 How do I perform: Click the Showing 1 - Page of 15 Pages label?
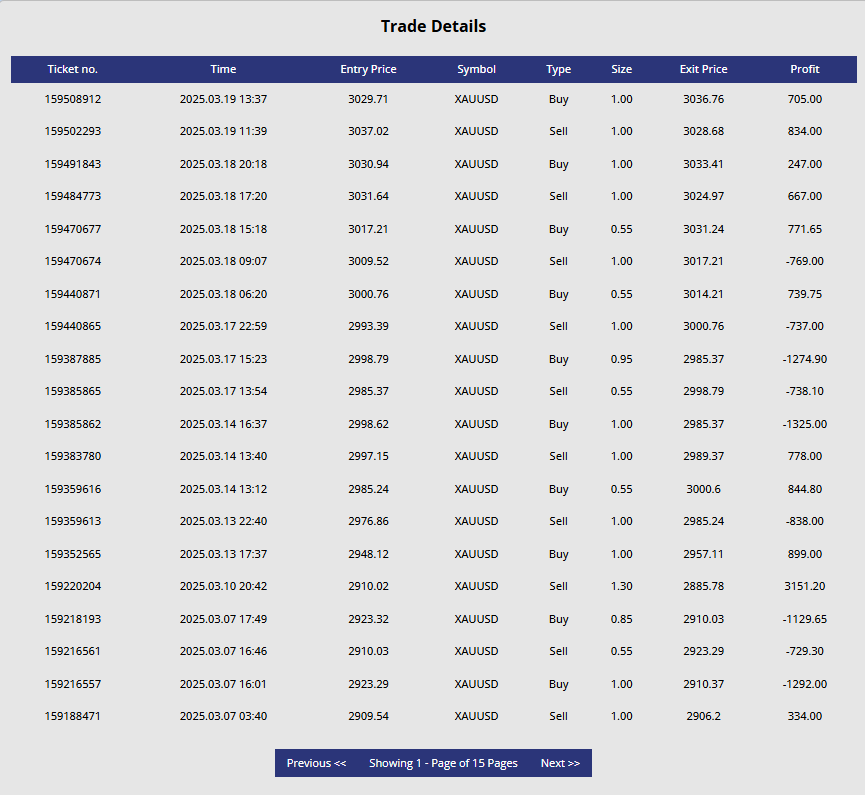click(443, 763)
